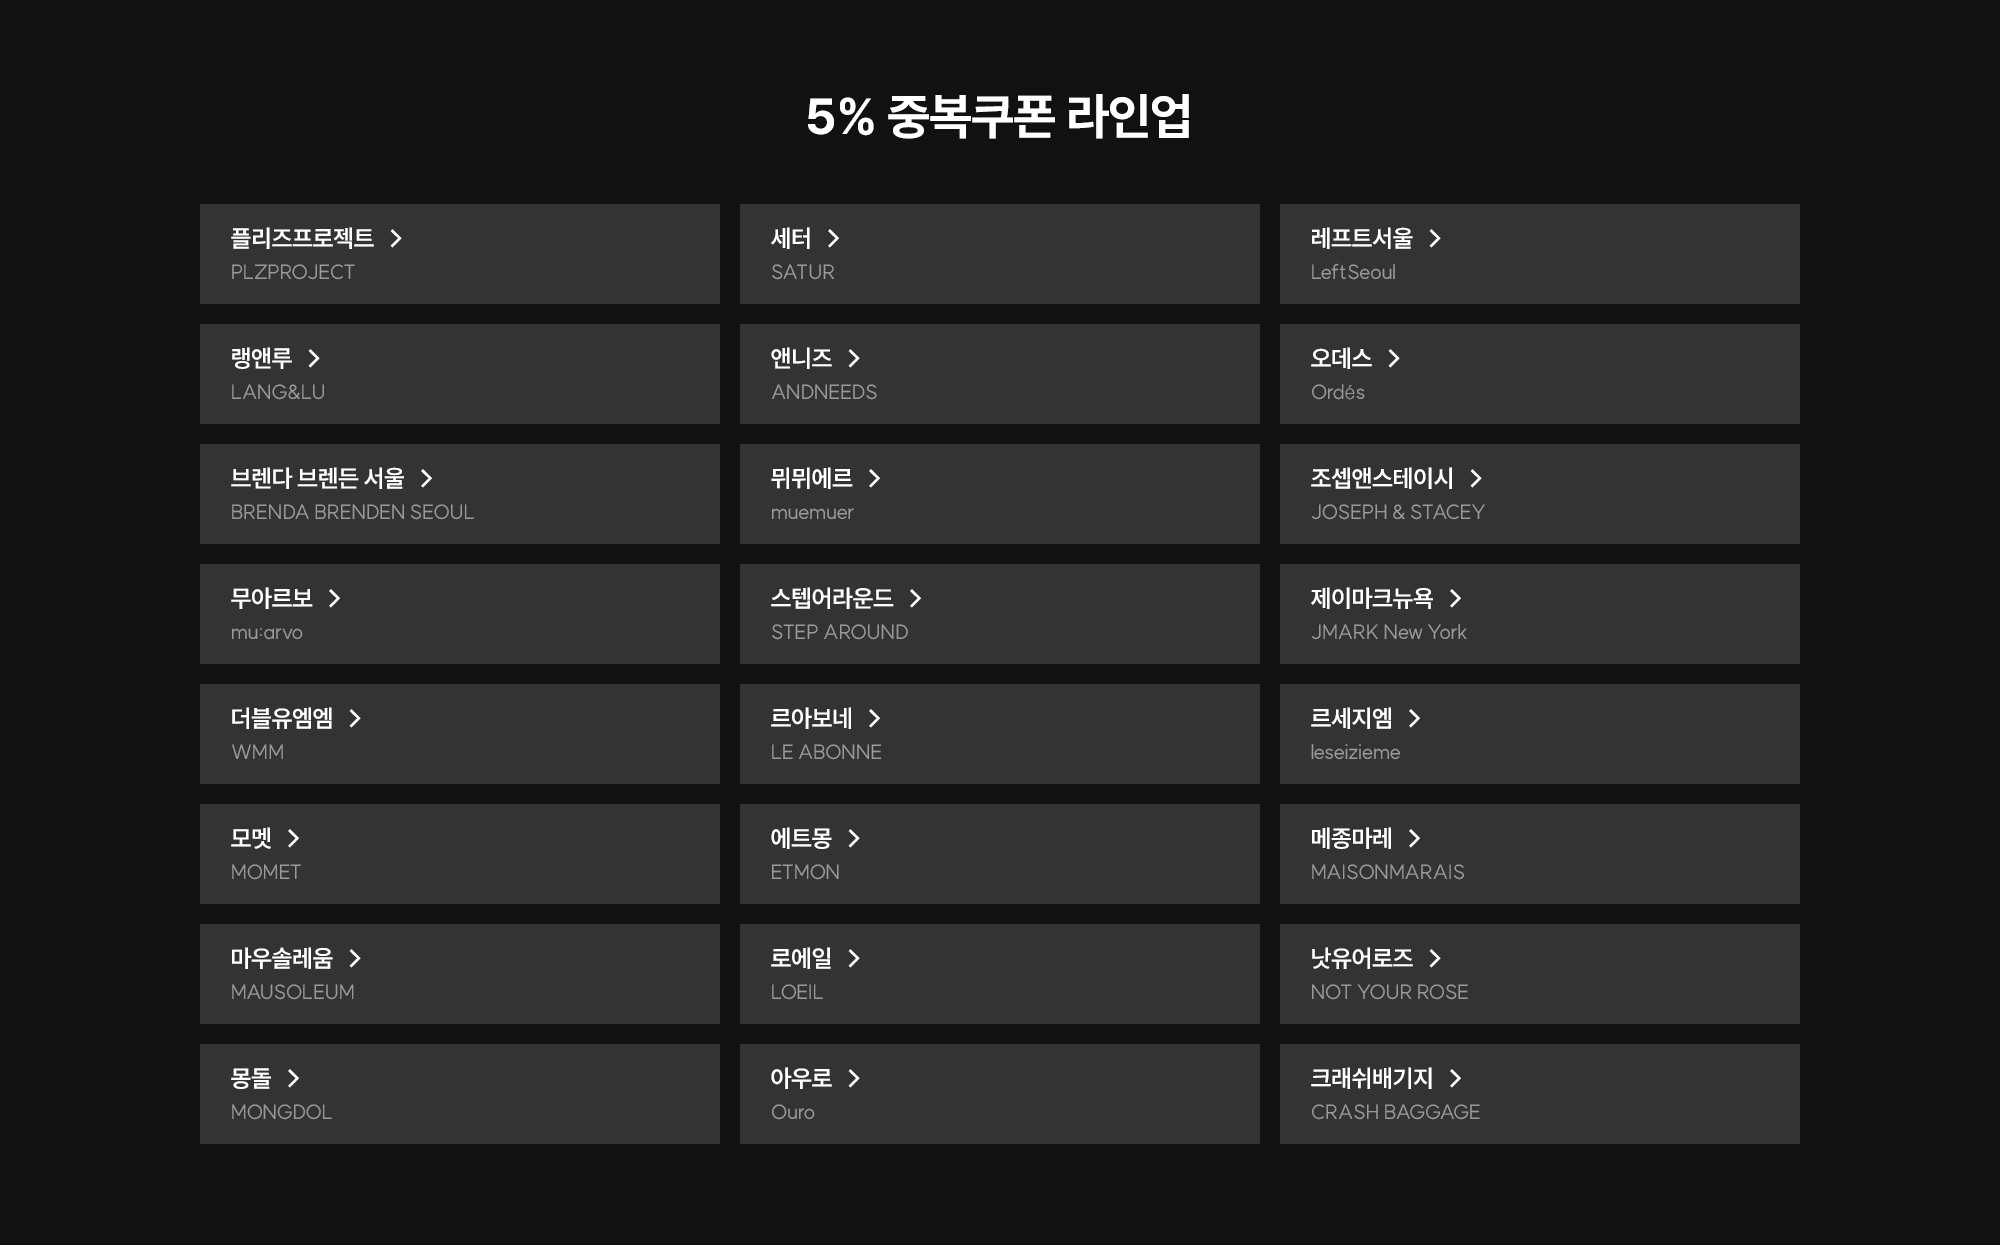Click the arrow icon beside 세터

(833, 238)
